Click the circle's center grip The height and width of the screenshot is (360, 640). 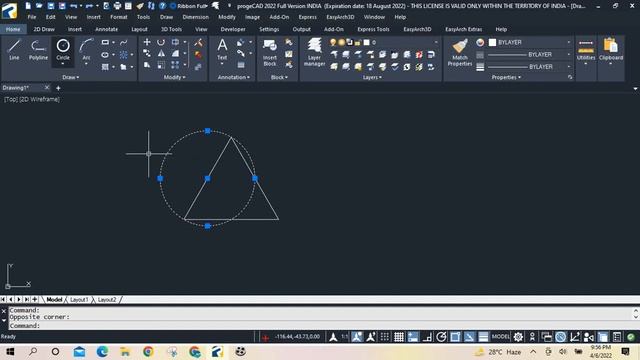(208, 178)
